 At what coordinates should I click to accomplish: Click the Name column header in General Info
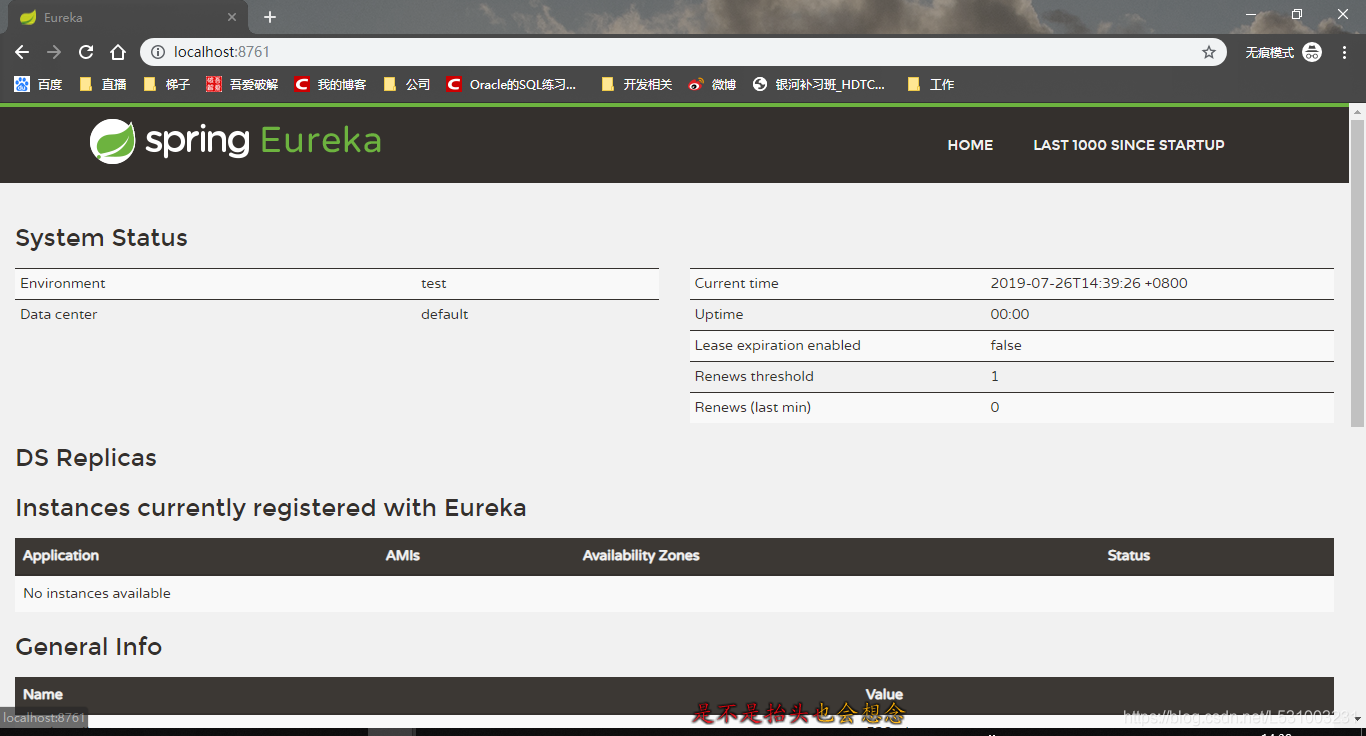pos(43,695)
